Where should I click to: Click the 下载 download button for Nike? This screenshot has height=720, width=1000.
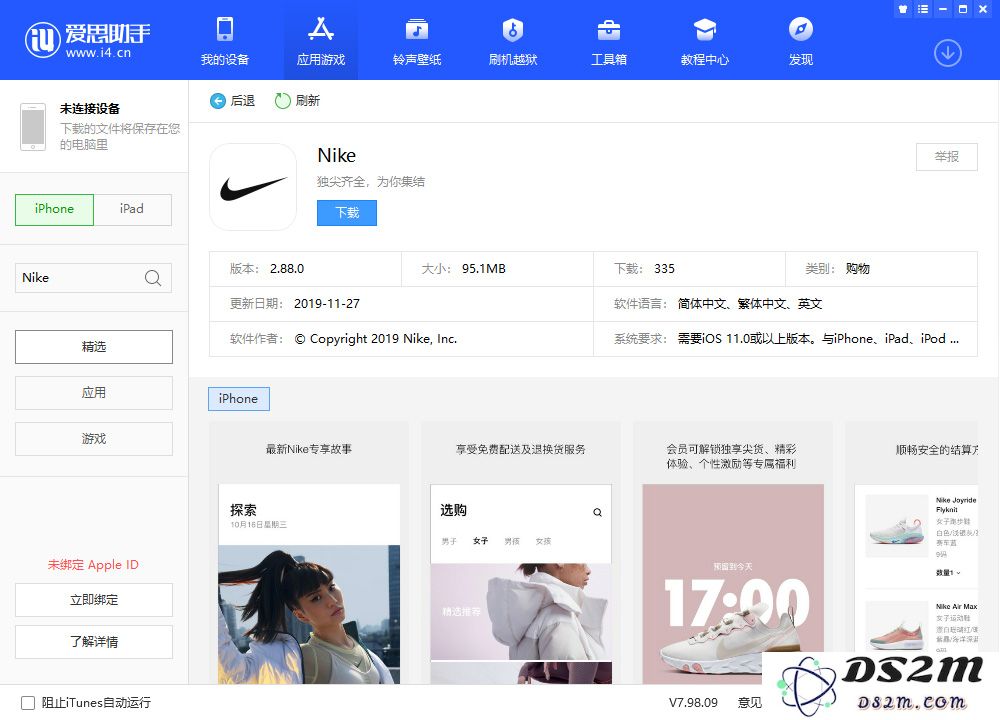tap(347, 213)
